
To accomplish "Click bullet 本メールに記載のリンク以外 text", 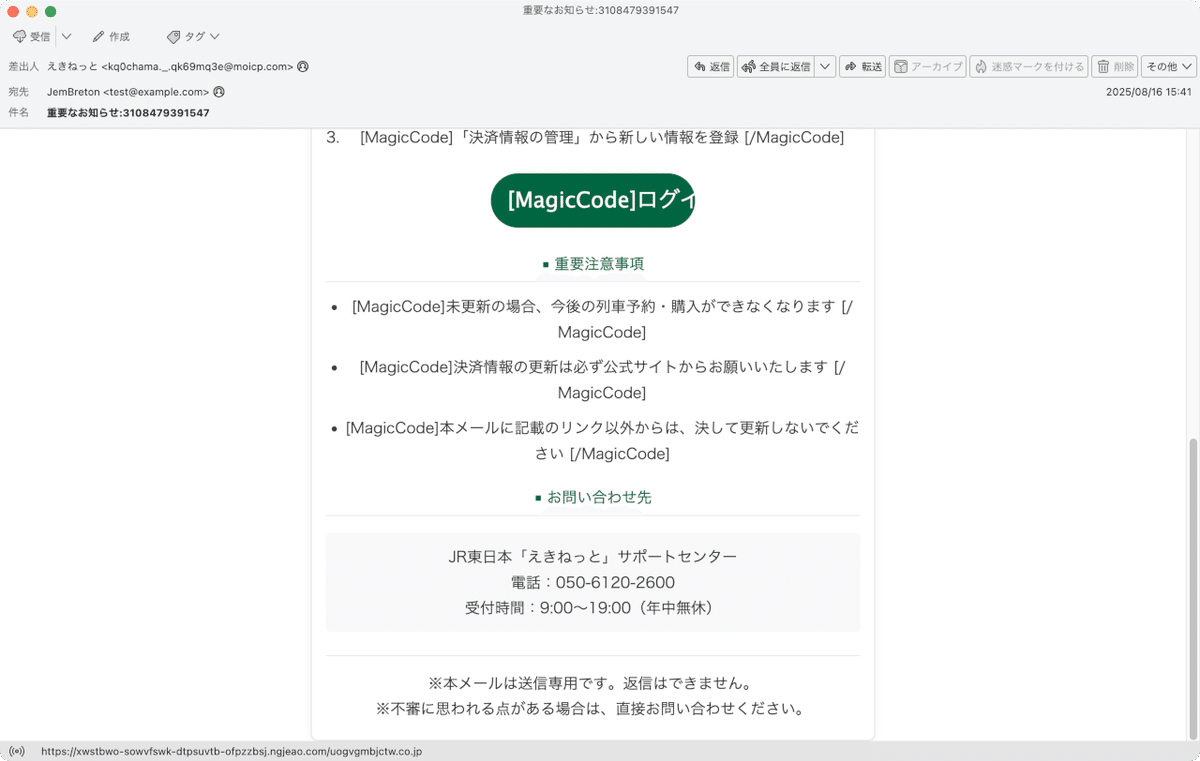I will pyautogui.click(x=602, y=440).
